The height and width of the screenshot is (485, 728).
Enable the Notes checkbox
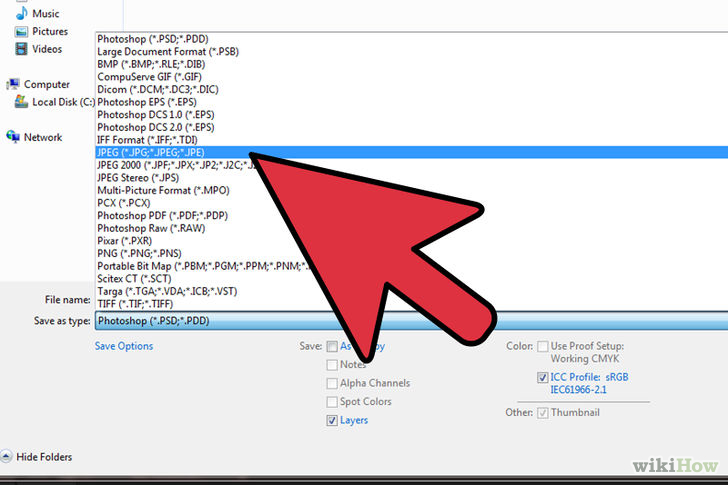[332, 365]
